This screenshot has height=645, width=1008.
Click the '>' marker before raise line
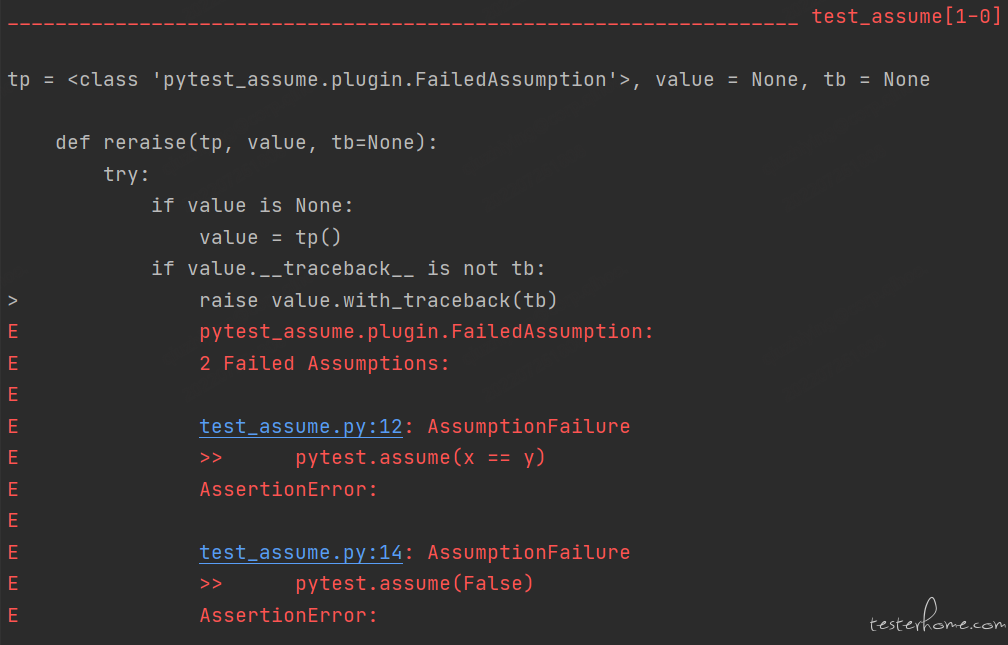13,300
